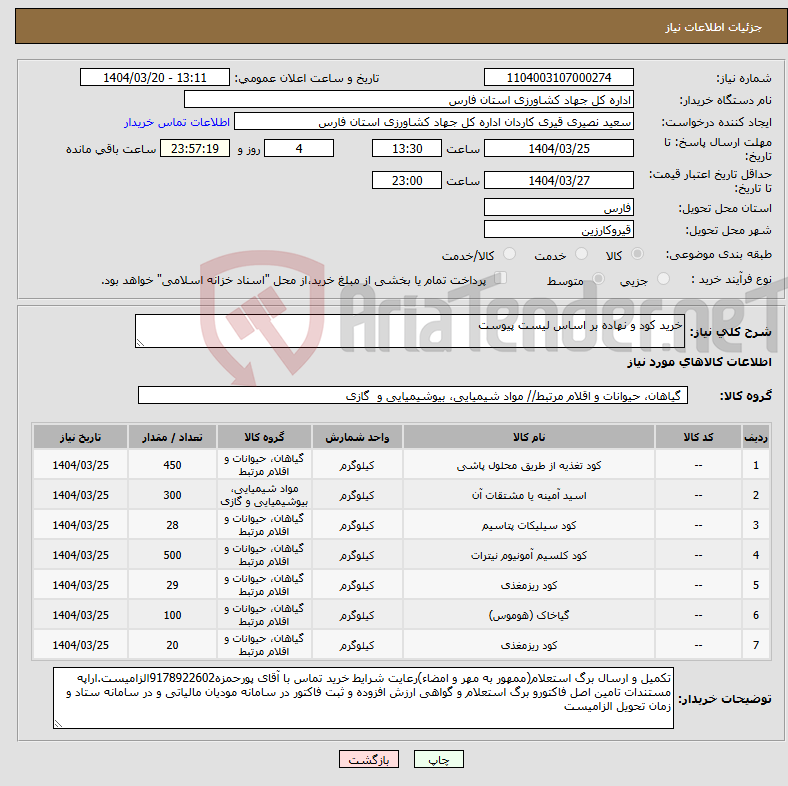This screenshot has height=786, width=788.
Task: Click item گیاخاک (هوموس)
Action: click(x=529, y=615)
